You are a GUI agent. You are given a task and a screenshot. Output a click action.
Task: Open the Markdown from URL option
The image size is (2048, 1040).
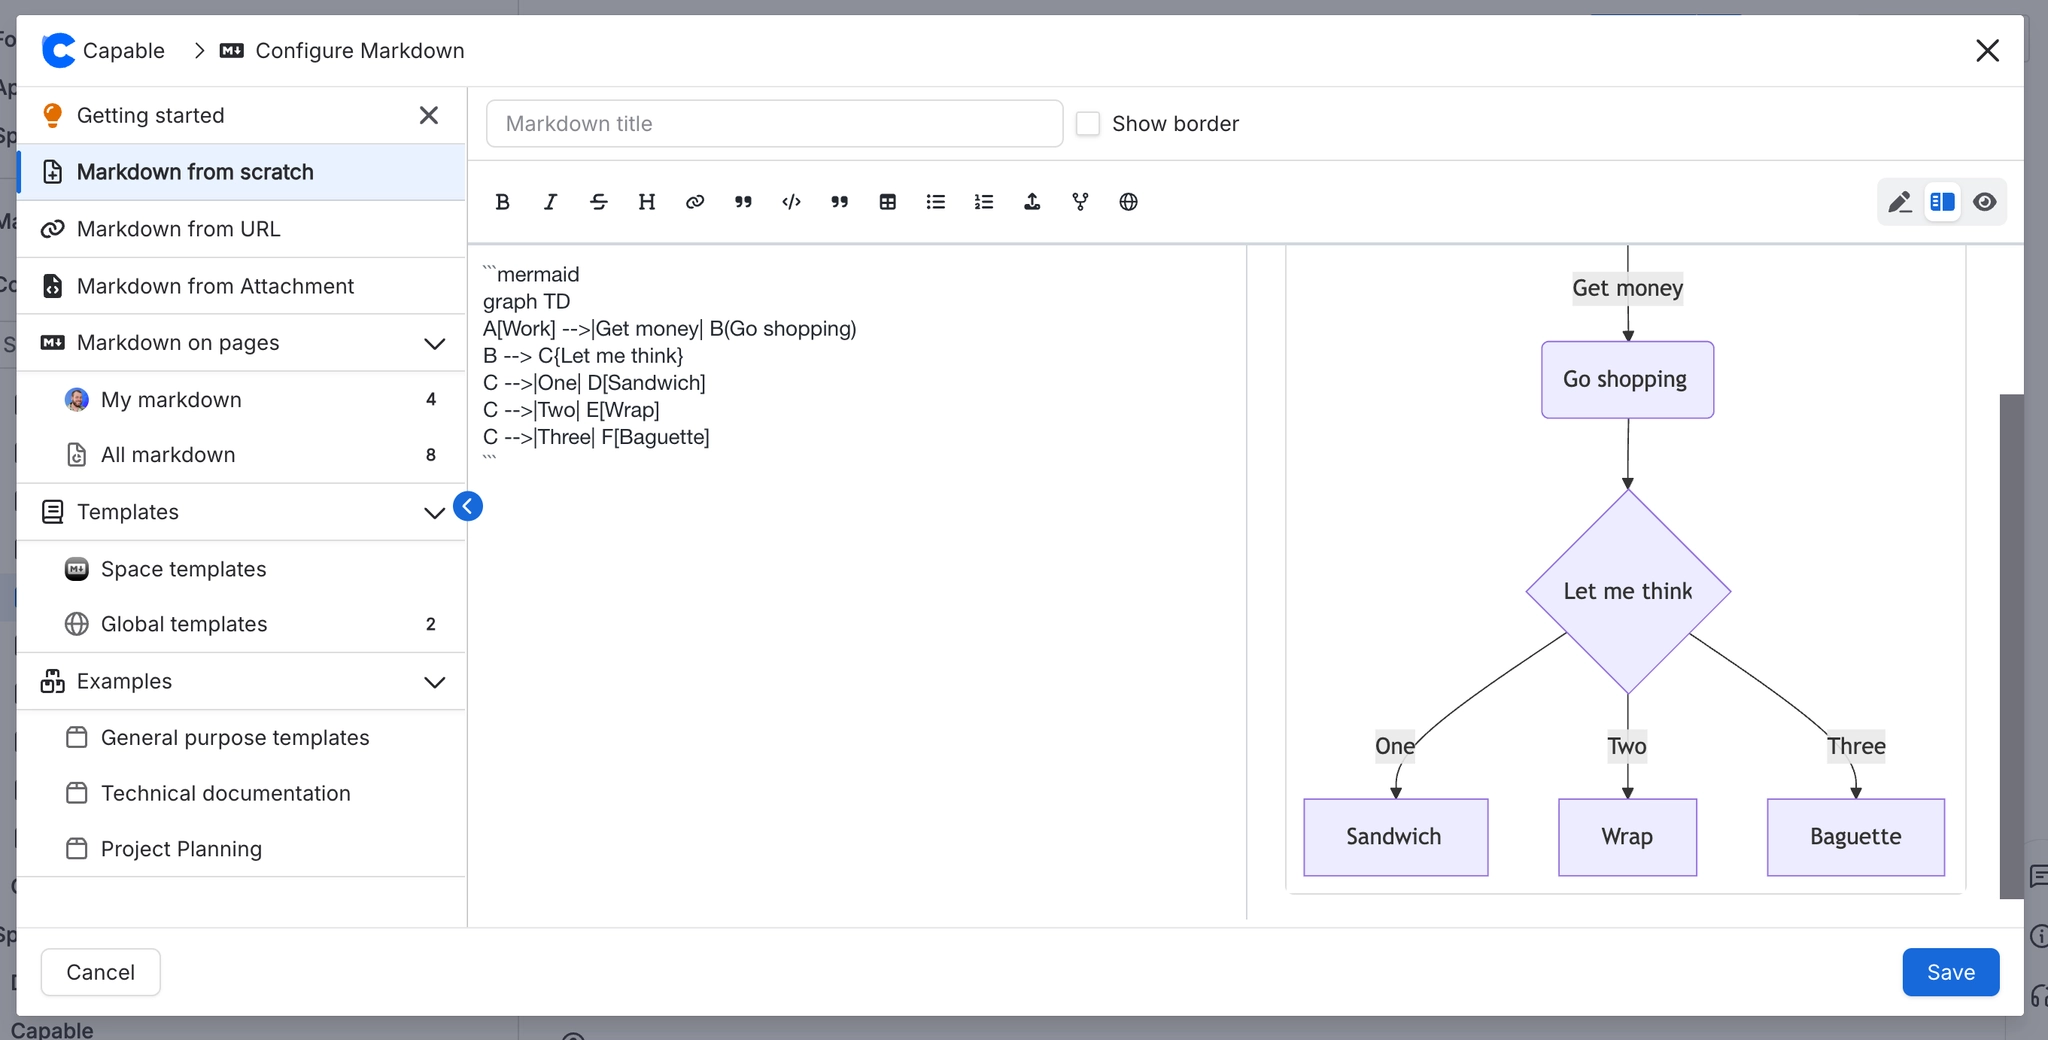pyautogui.click(x=180, y=229)
